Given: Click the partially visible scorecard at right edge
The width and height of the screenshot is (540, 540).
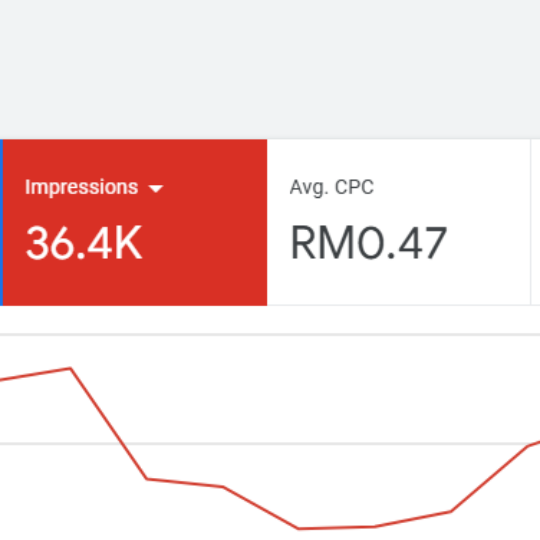Looking at the screenshot, I should pos(536,222).
